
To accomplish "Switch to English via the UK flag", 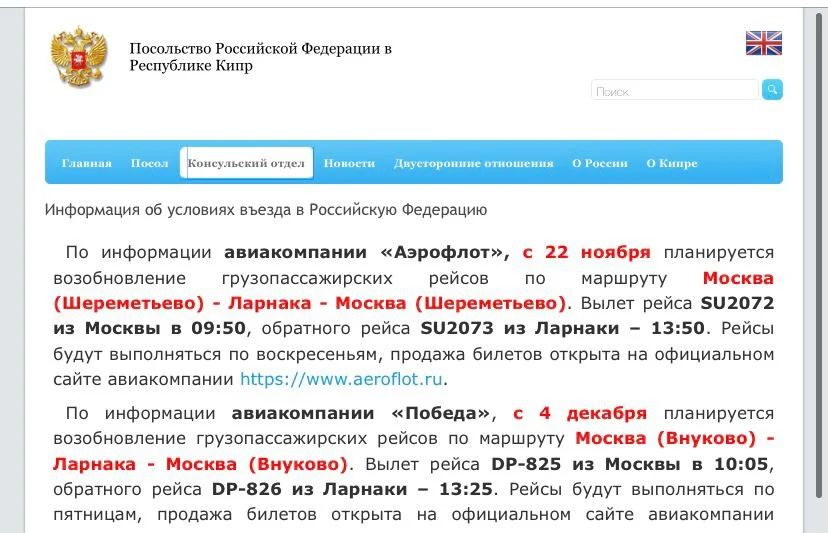I will (x=763, y=43).
